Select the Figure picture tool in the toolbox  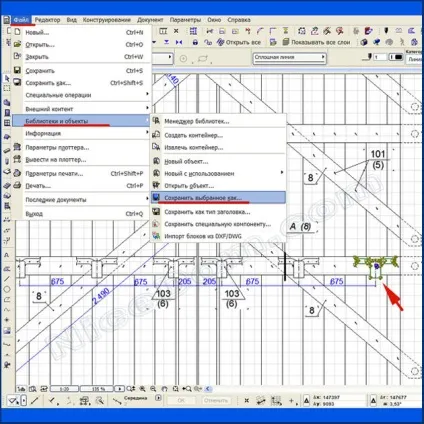(x=7, y=330)
